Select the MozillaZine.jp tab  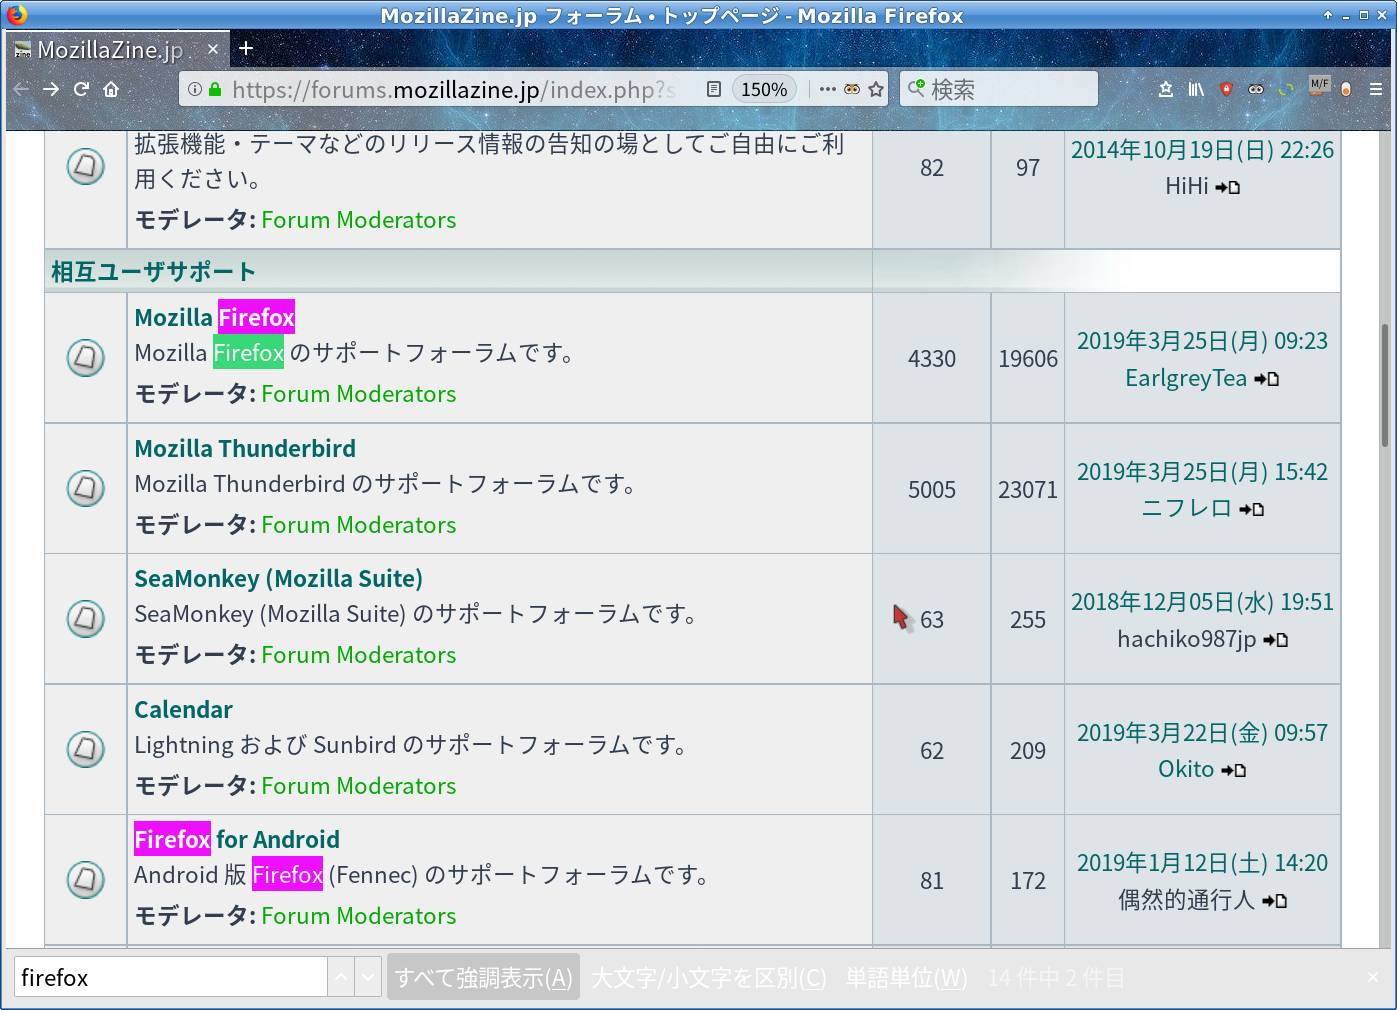(x=117, y=49)
